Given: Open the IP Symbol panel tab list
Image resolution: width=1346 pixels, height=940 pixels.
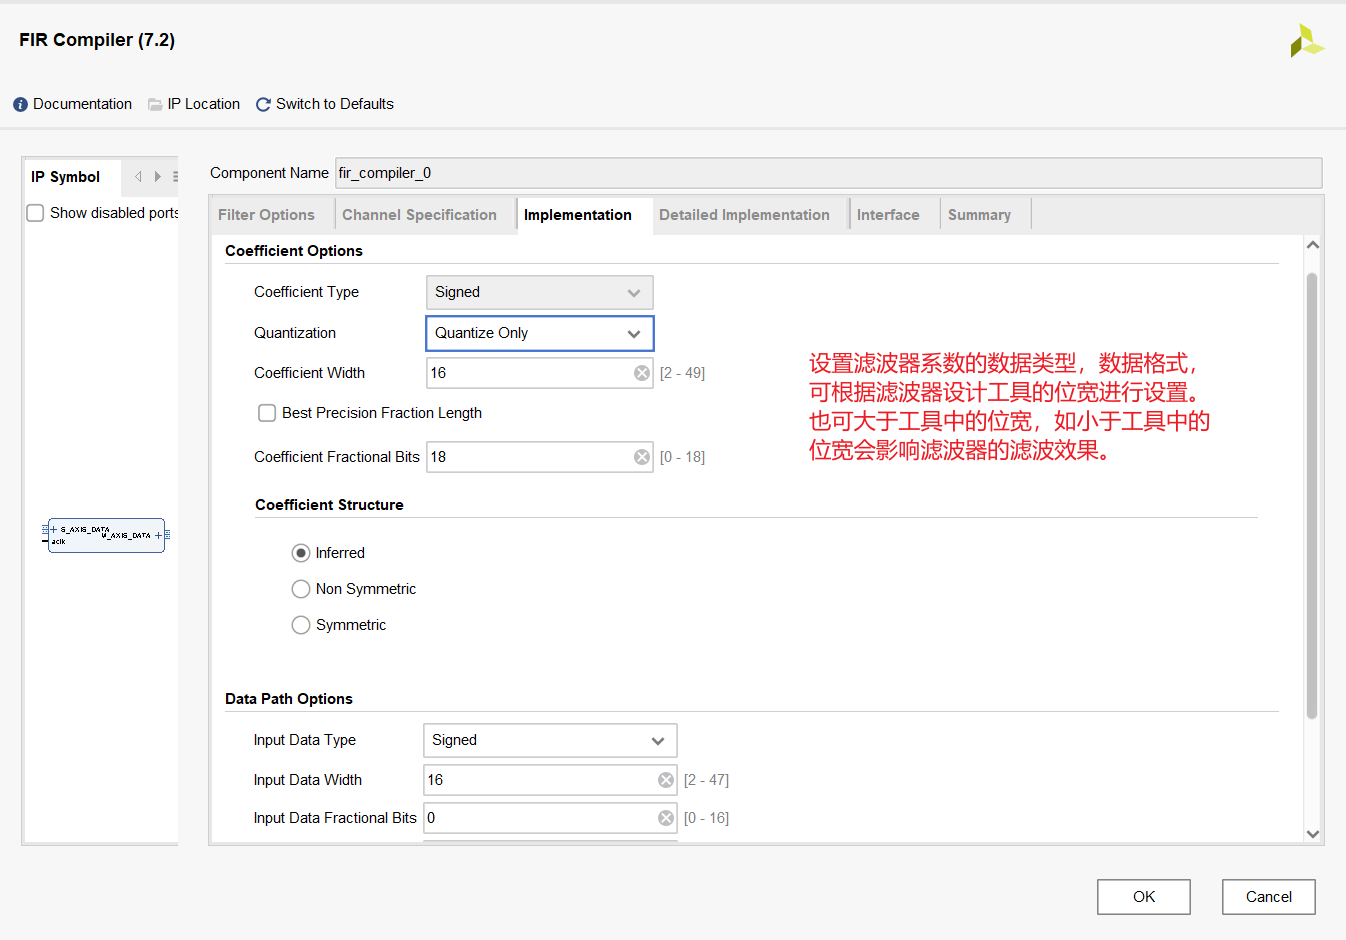Looking at the screenshot, I should (175, 177).
